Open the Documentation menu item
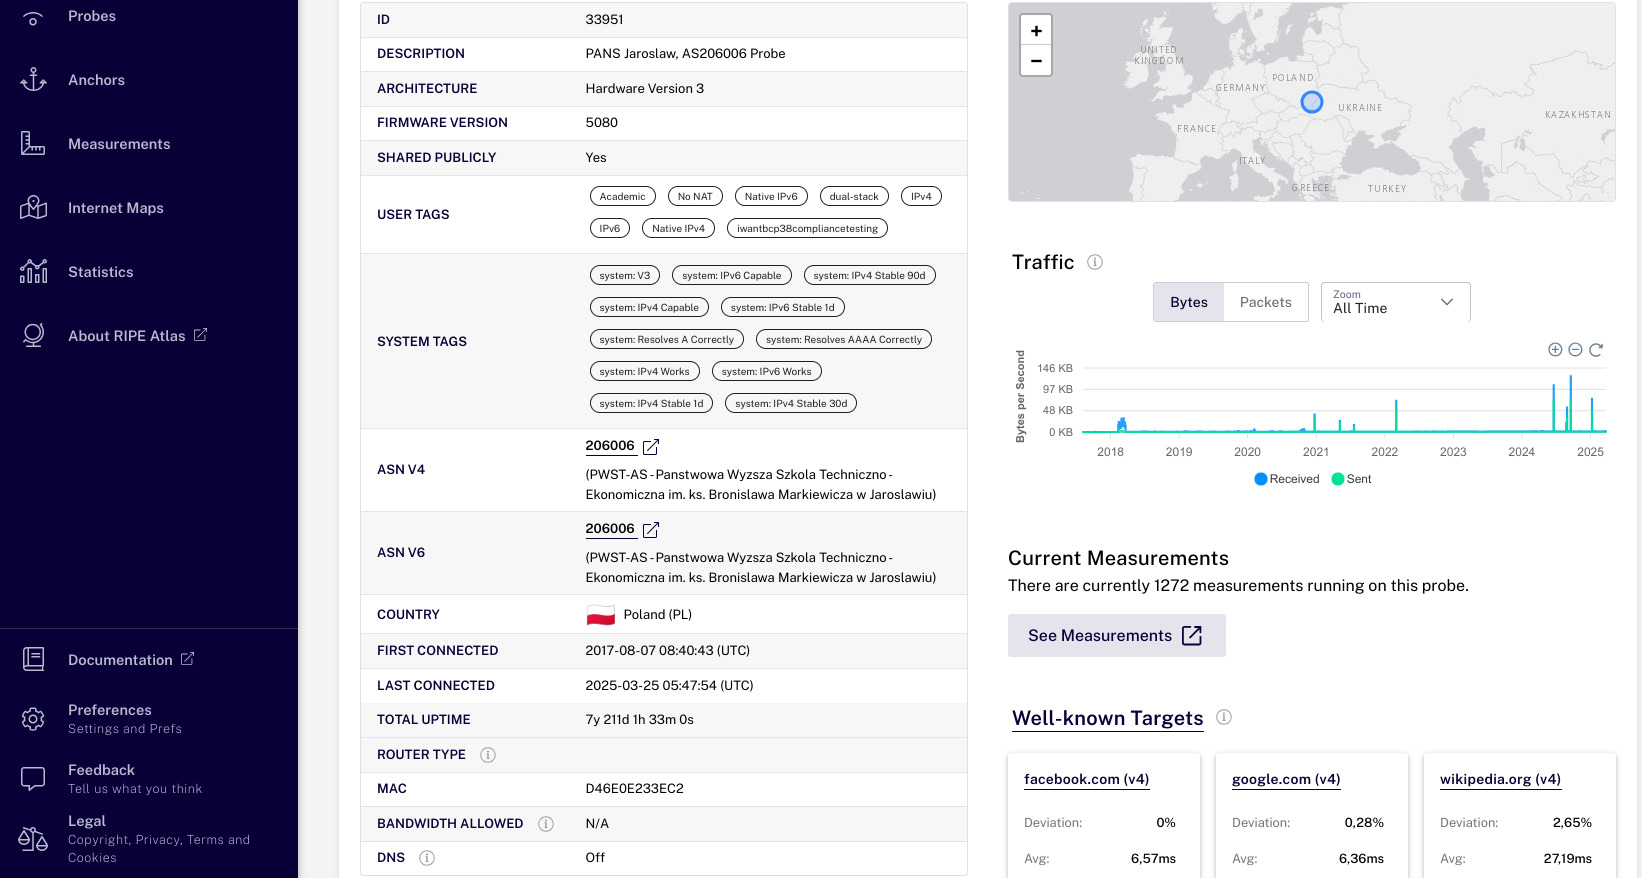The image size is (1642, 878). point(120,660)
